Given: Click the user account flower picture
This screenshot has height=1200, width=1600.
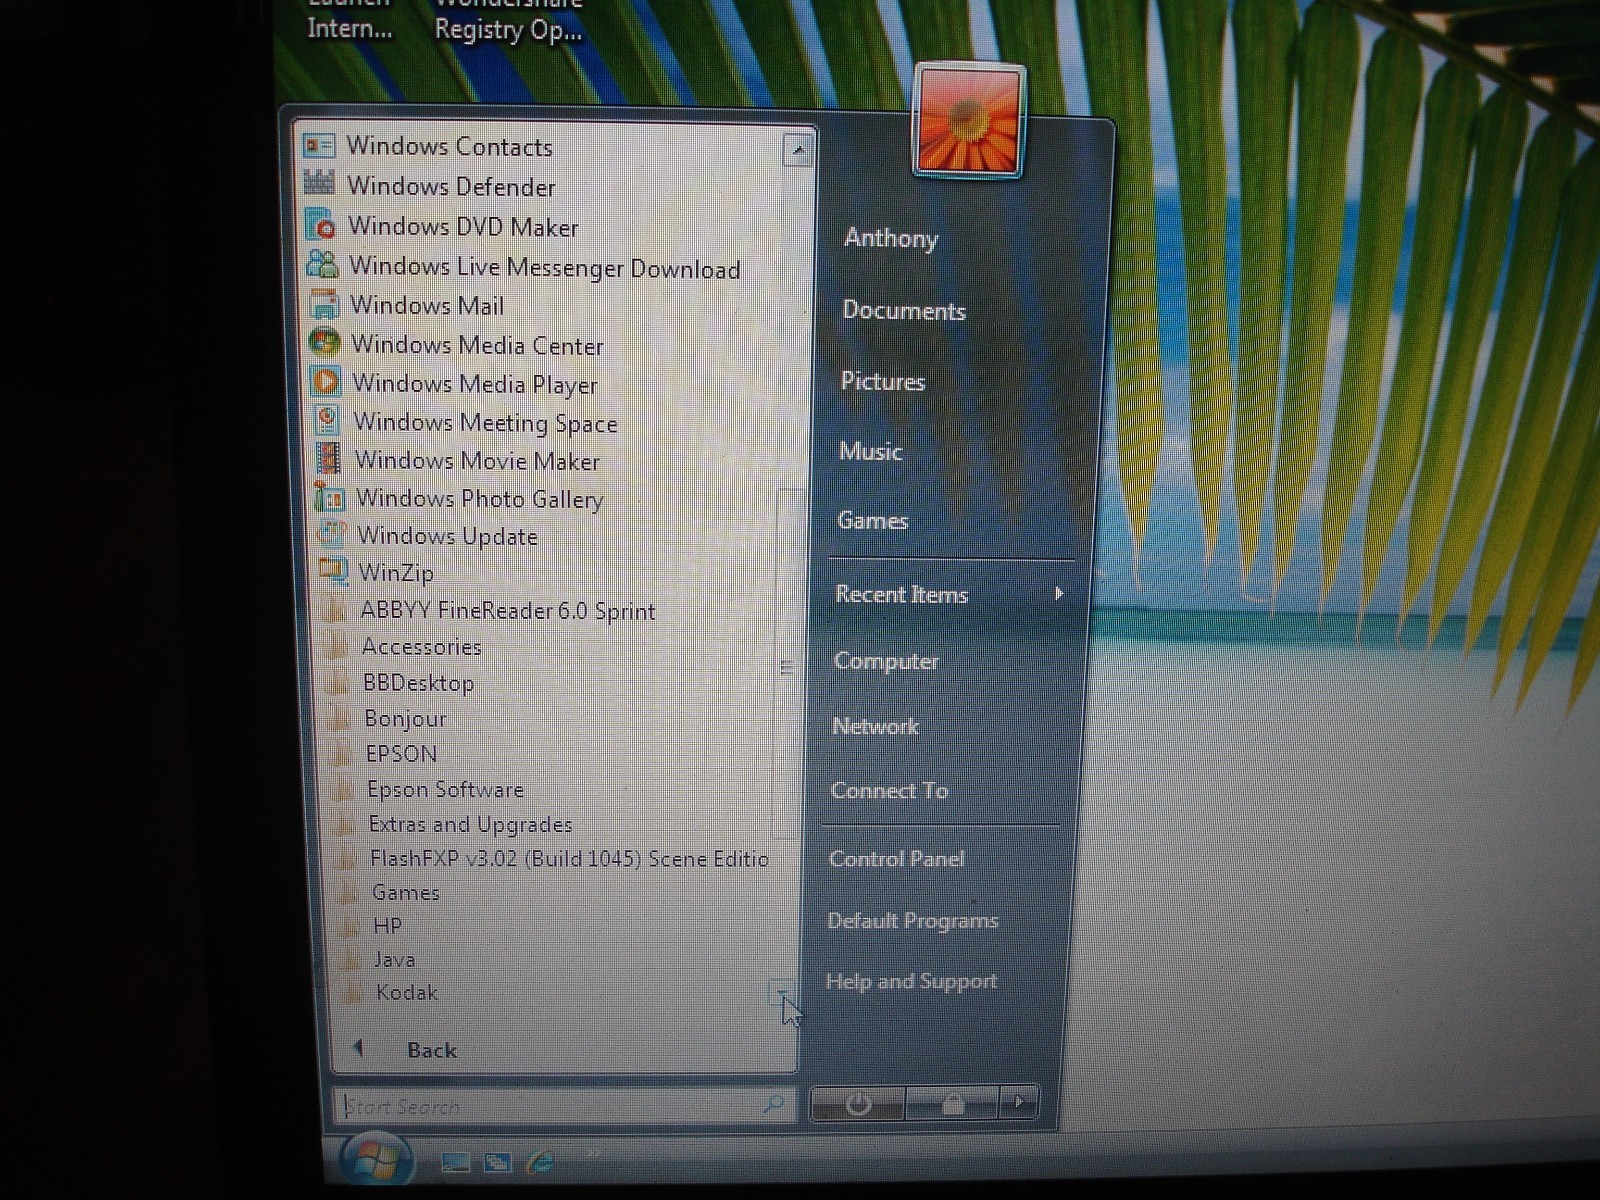Looking at the screenshot, I should tap(968, 121).
